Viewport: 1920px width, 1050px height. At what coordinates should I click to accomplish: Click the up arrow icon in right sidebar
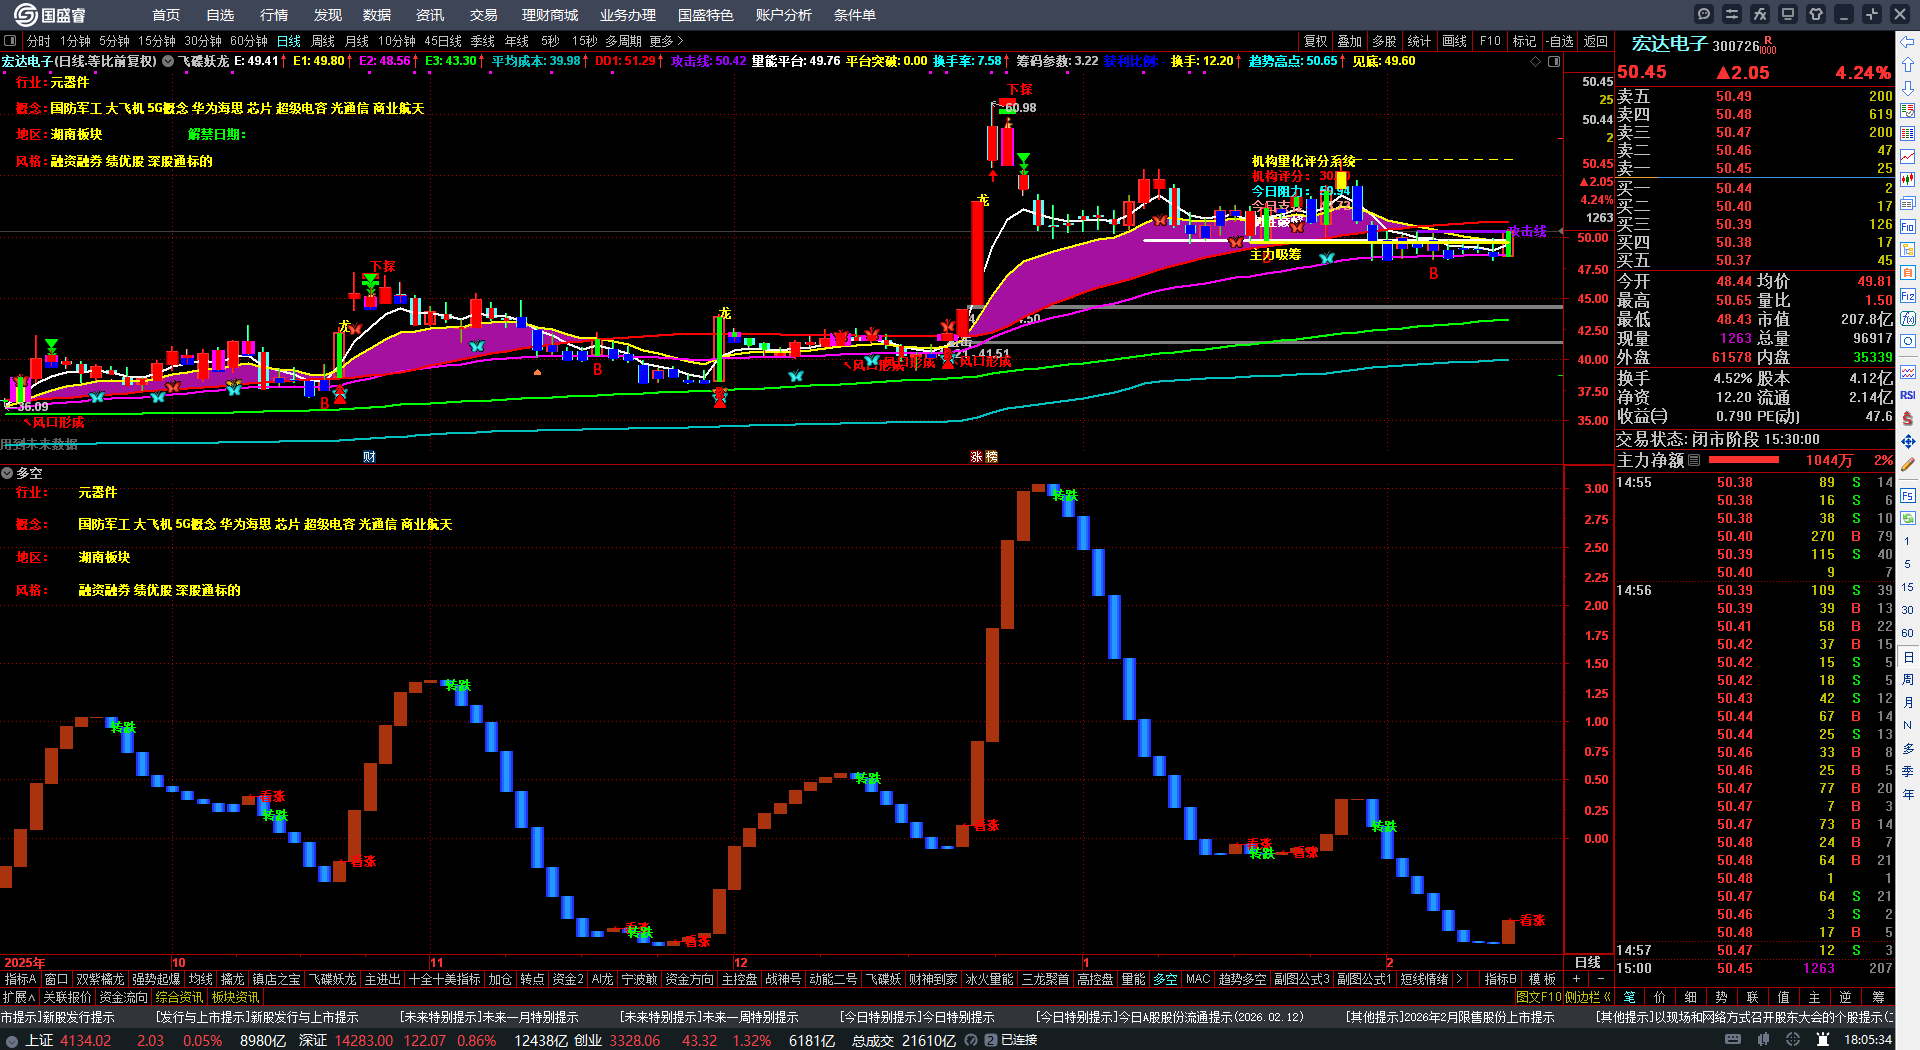pyautogui.click(x=1908, y=65)
